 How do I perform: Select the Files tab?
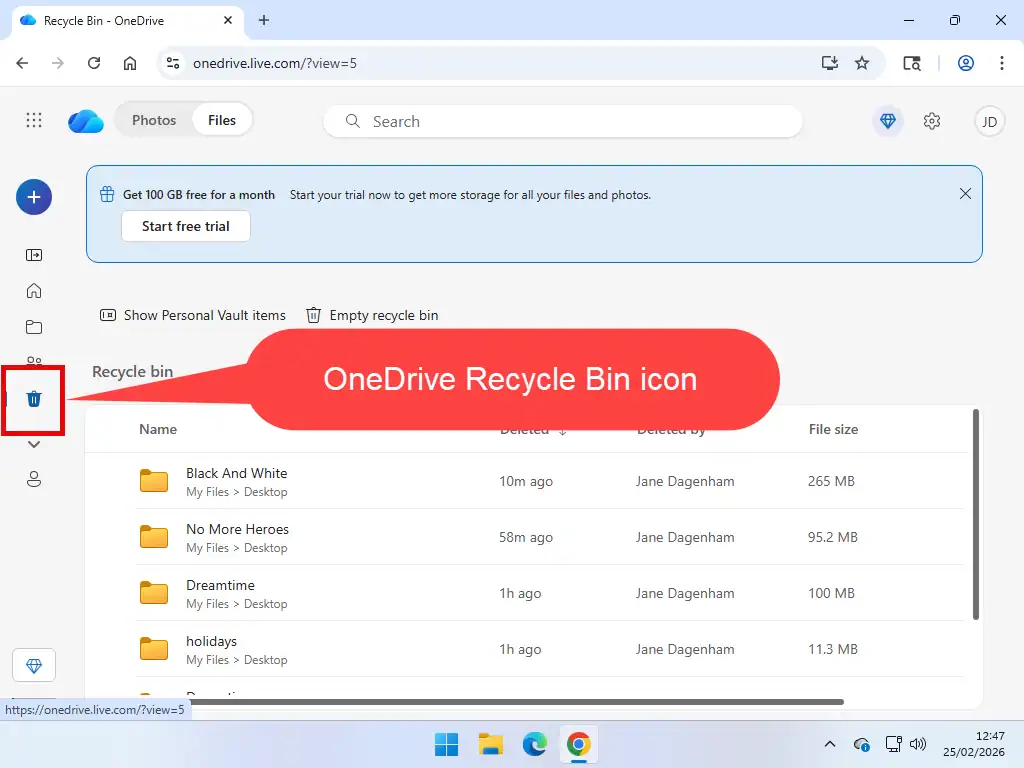click(221, 119)
